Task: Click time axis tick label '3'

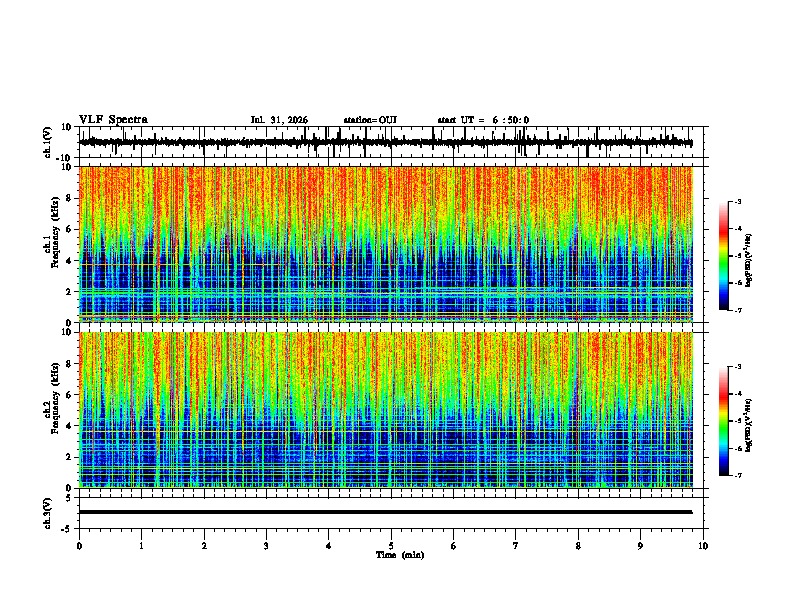Action: pyautogui.click(x=266, y=546)
